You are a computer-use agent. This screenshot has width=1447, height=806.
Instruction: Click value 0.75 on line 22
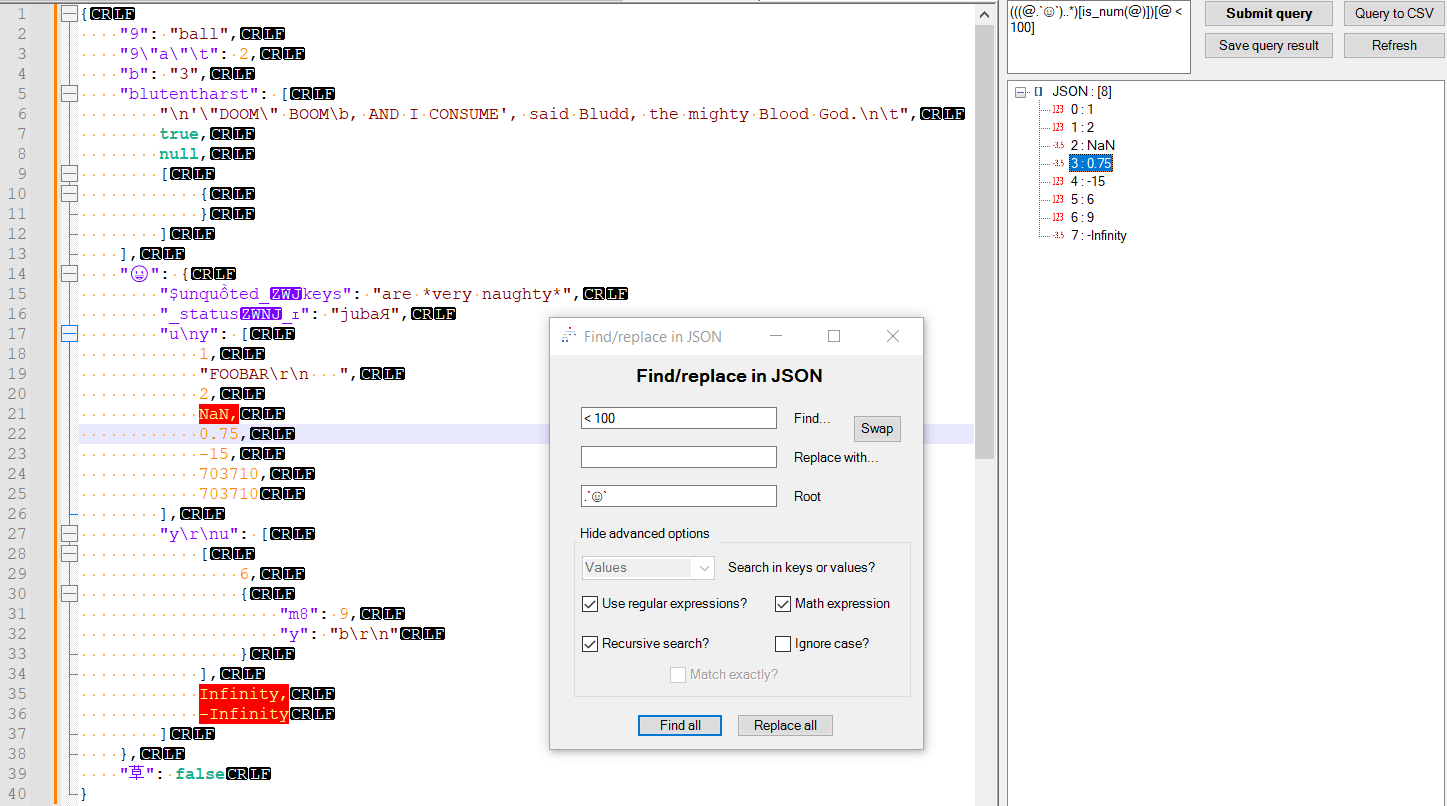tap(219, 434)
